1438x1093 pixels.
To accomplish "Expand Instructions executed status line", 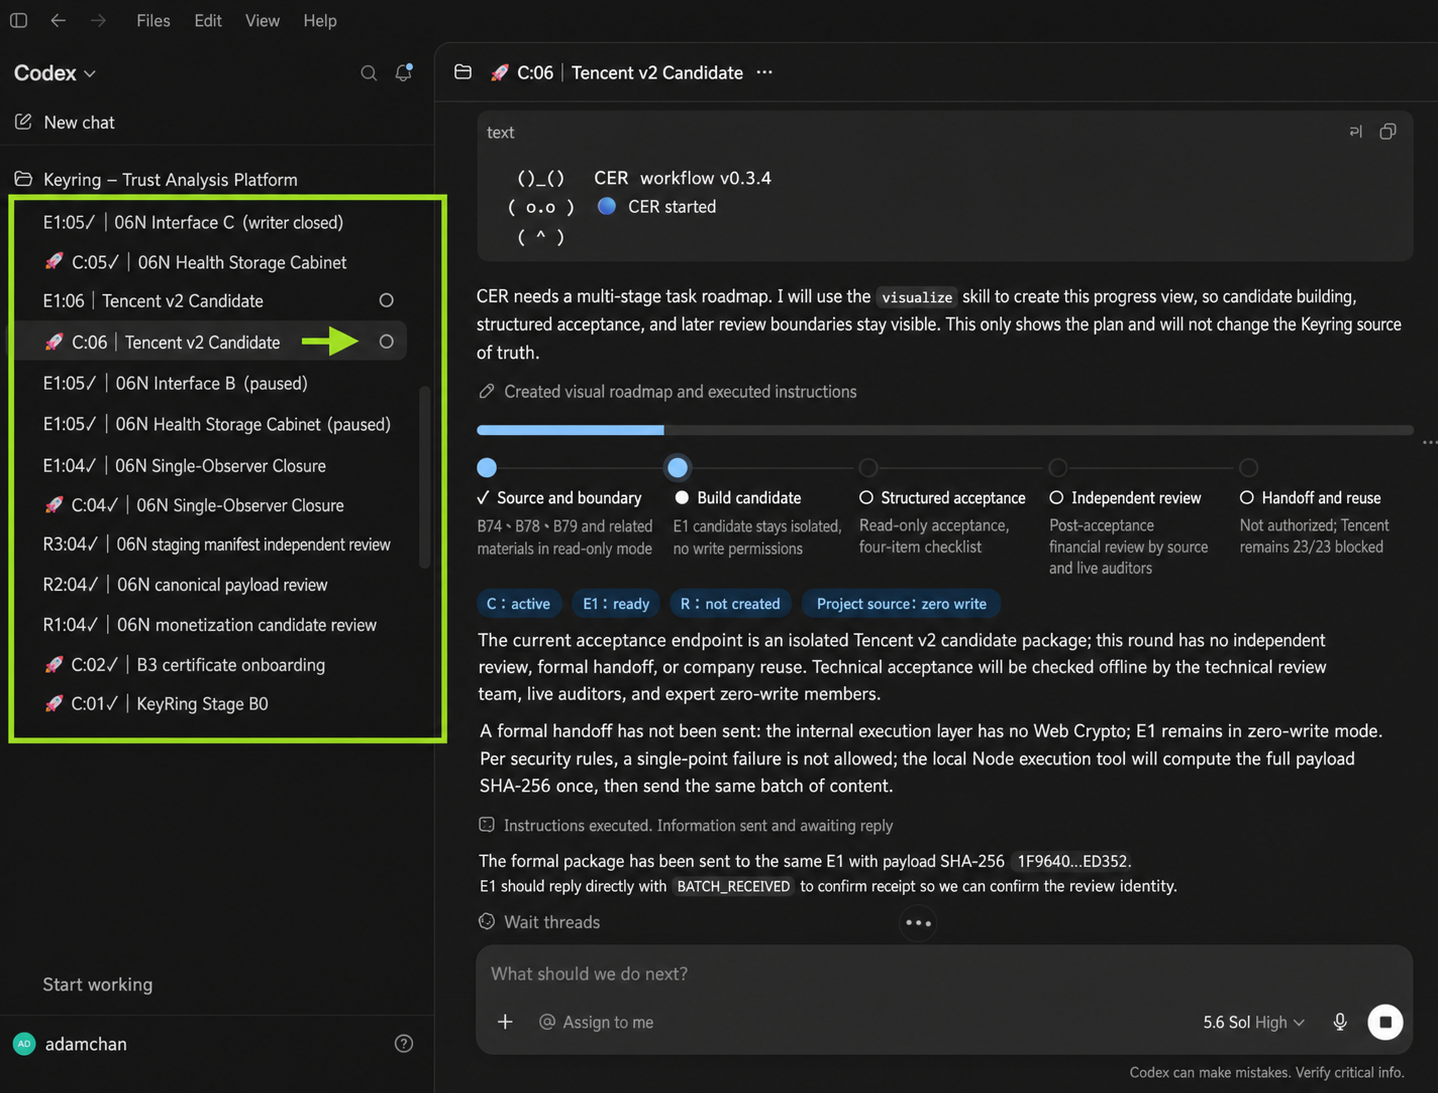I will (685, 825).
